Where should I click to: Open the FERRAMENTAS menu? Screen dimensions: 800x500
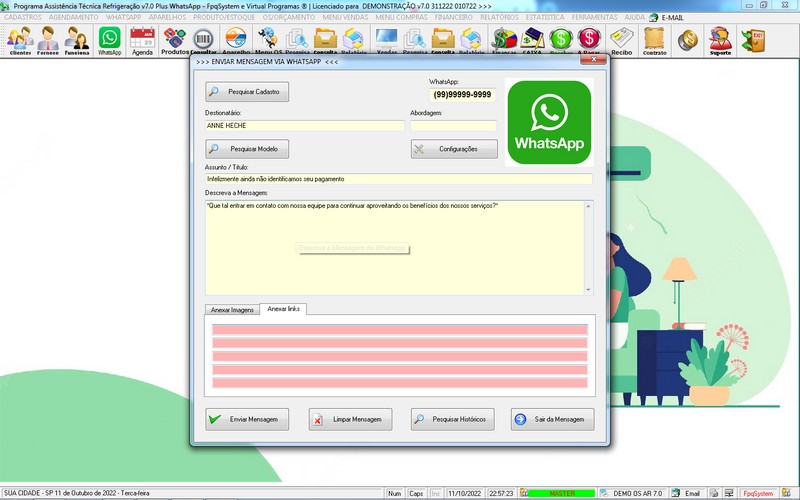pyautogui.click(x=594, y=17)
